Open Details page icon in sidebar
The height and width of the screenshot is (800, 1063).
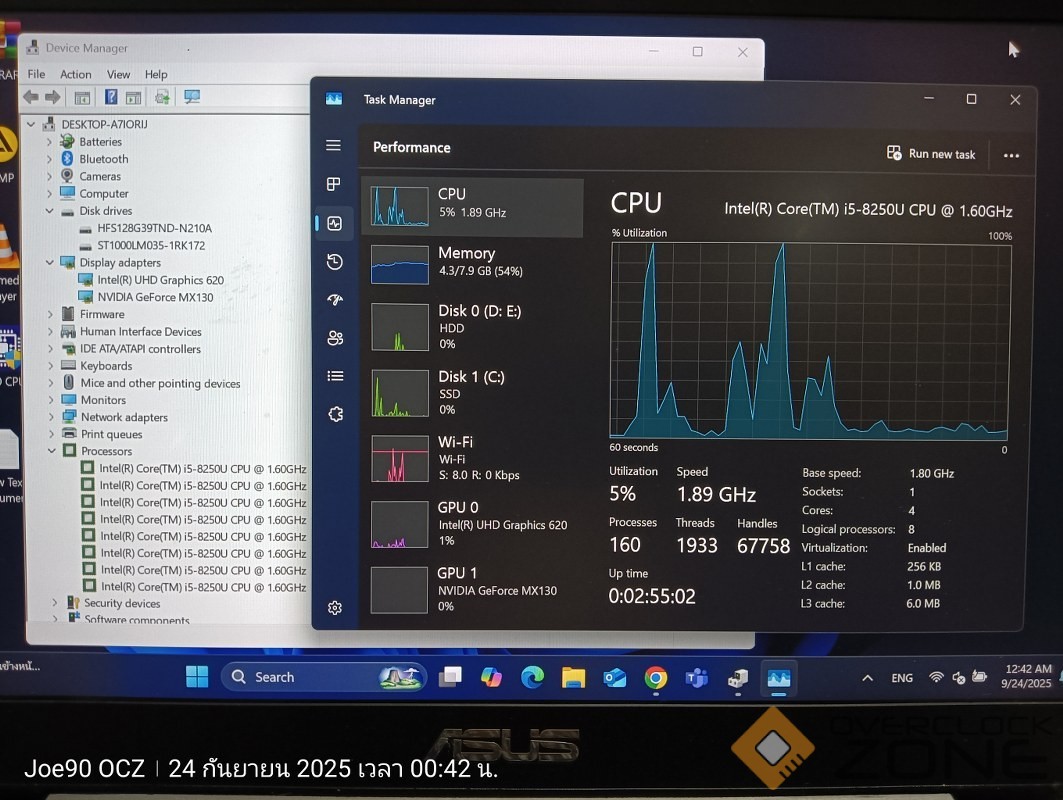coord(335,376)
